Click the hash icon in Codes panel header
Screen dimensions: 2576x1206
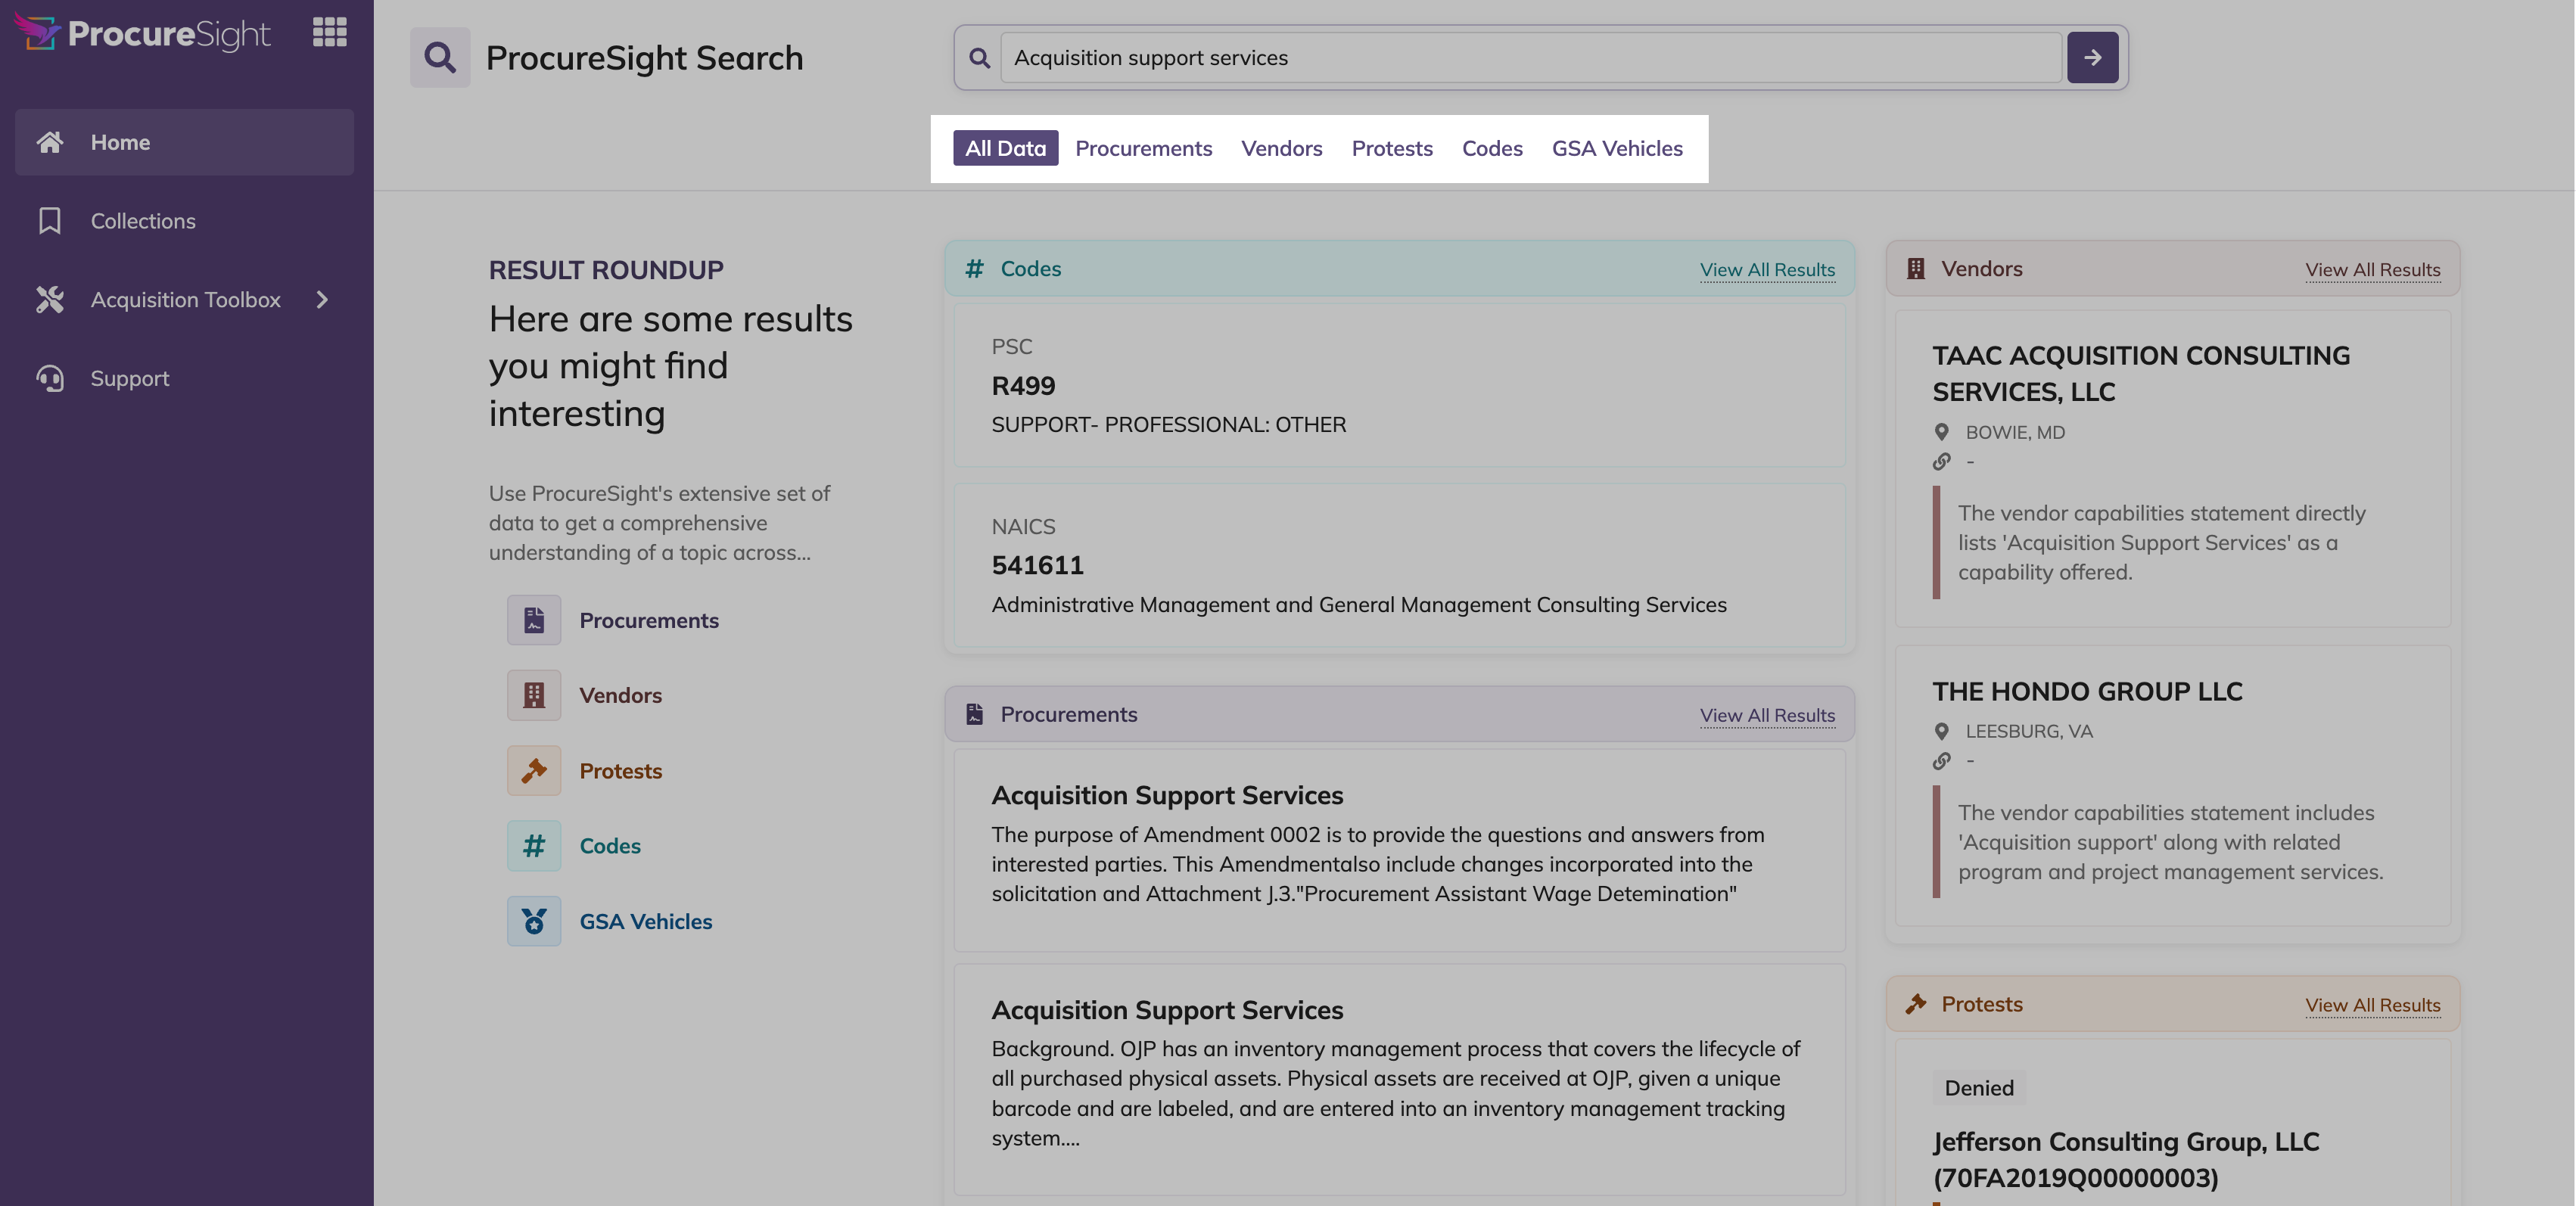pos(974,268)
